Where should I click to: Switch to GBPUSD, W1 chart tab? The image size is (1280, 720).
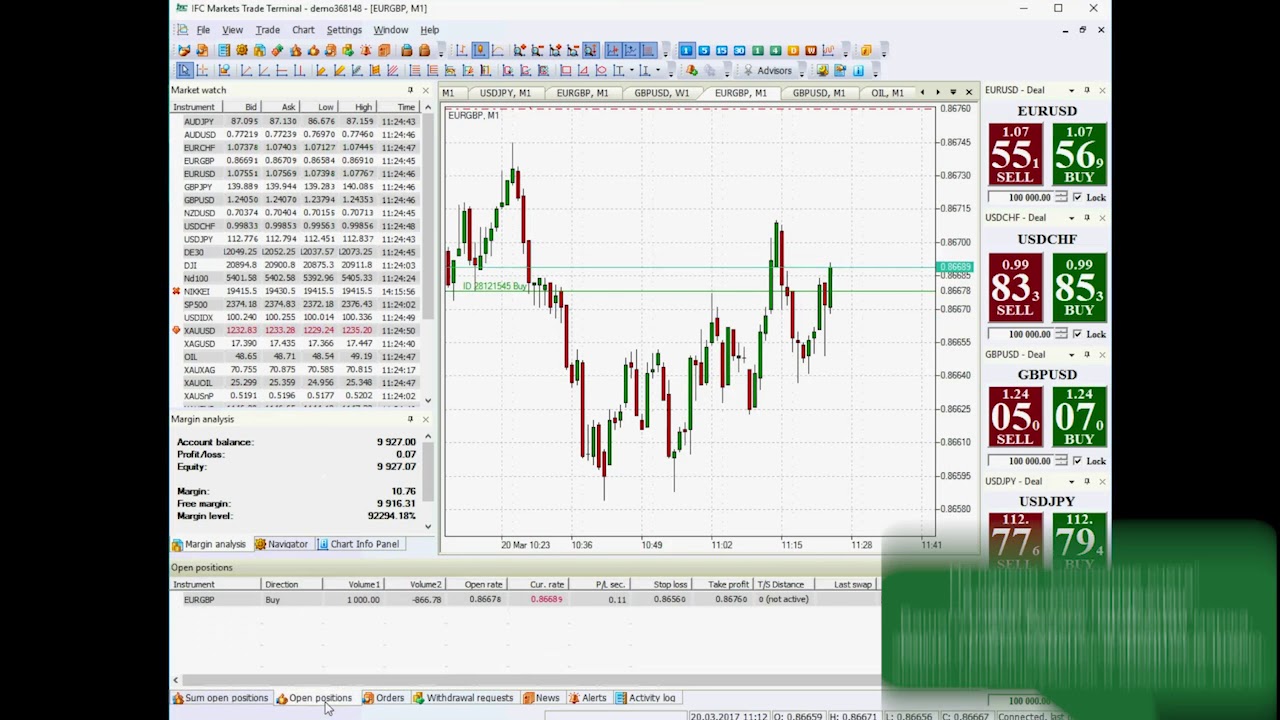pyautogui.click(x=661, y=93)
